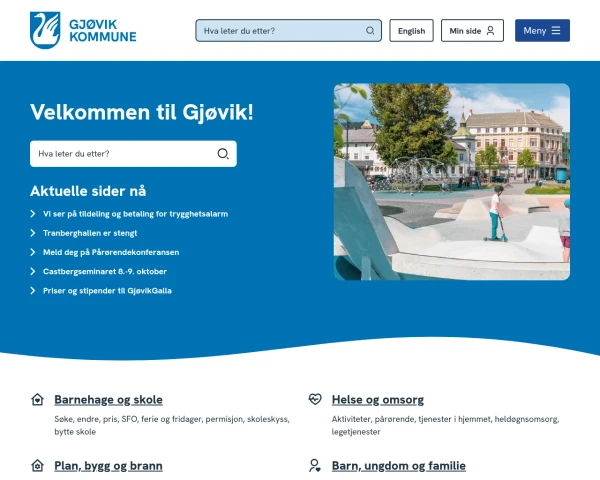The height and width of the screenshot is (480, 600).
Task: Click the header search magnifier icon
Action: click(x=370, y=31)
